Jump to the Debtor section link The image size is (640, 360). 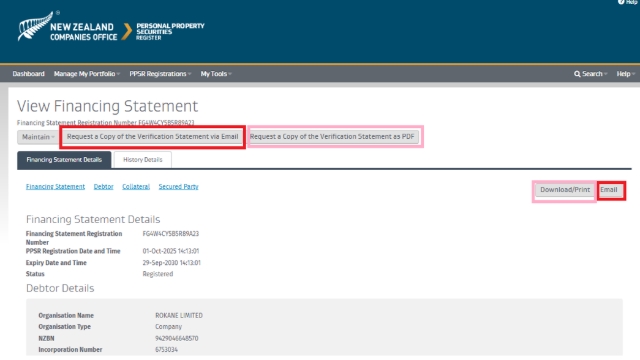point(103,187)
